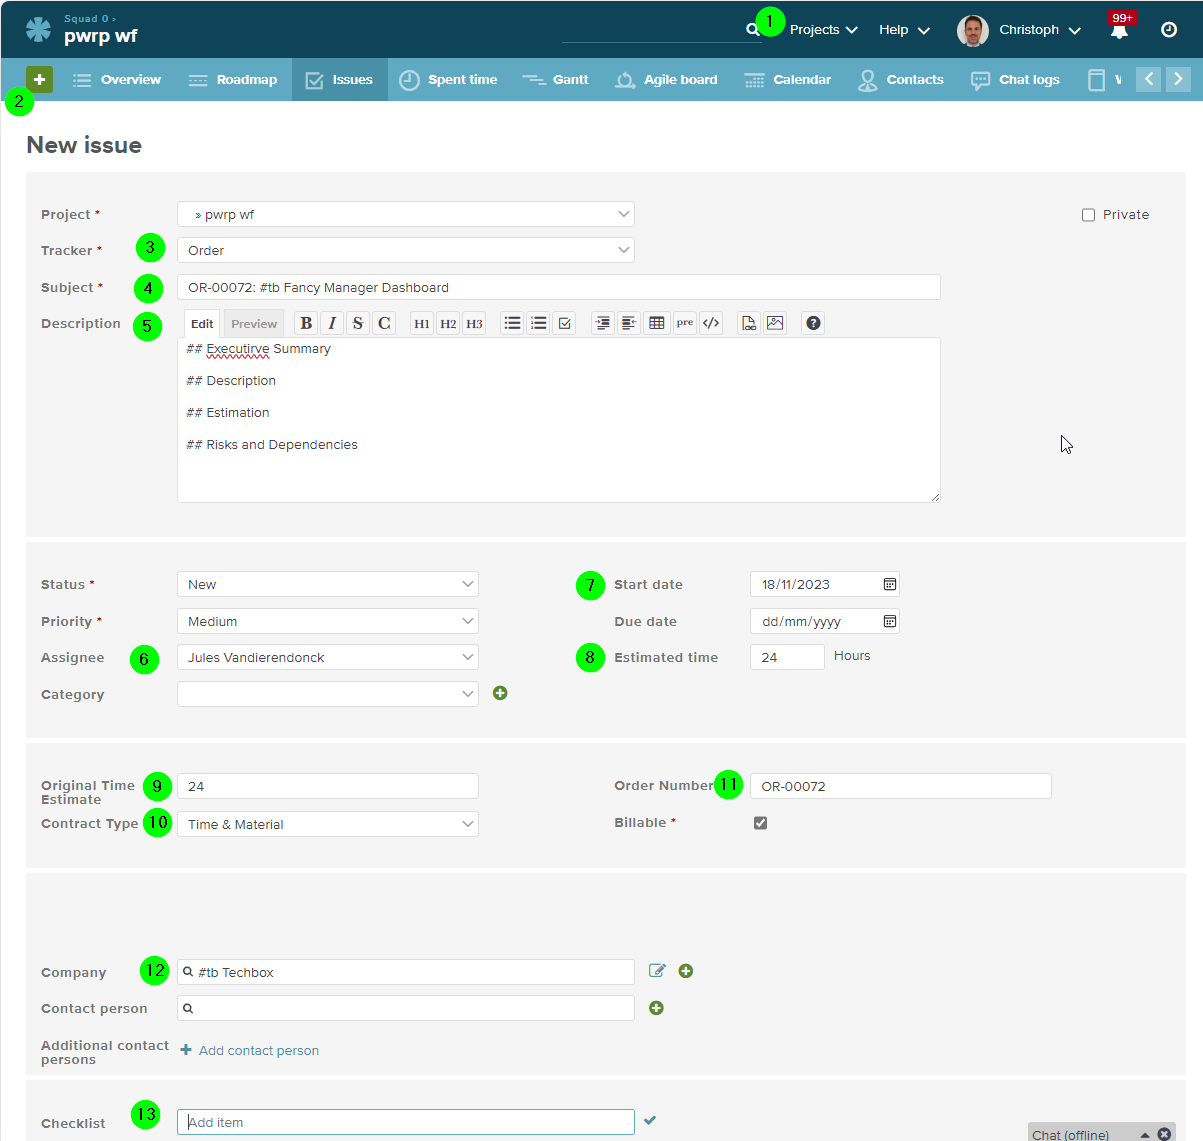Open the Tracker dropdown
1203x1141 pixels.
click(x=406, y=250)
